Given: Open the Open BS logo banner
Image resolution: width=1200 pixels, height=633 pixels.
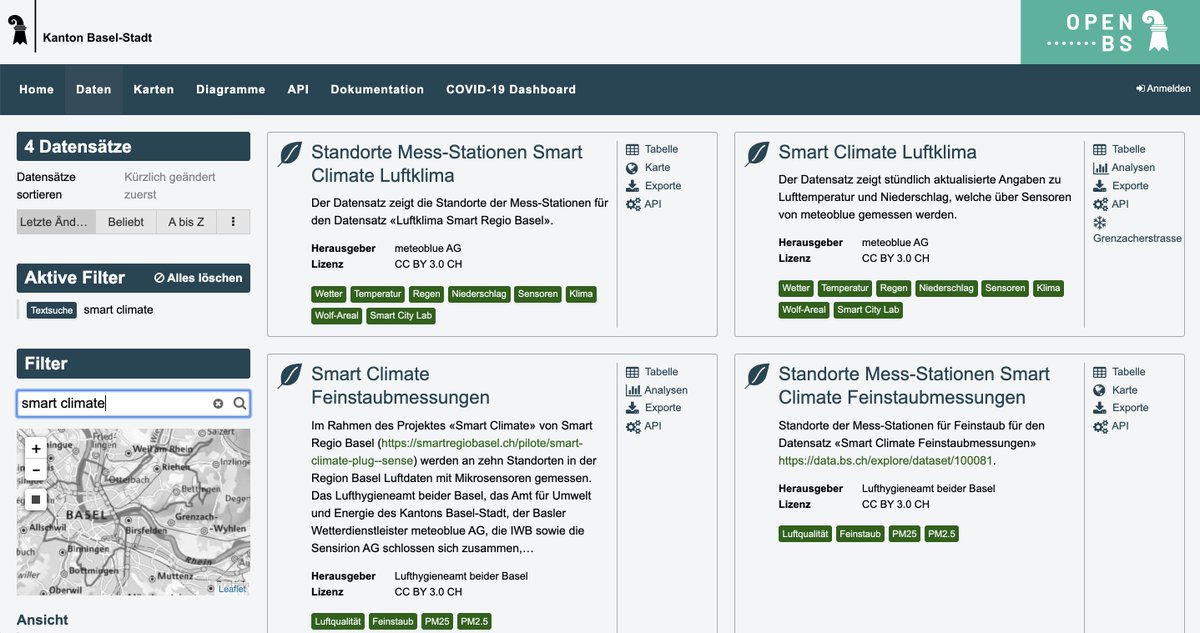Looking at the screenshot, I should [x=1110, y=32].
